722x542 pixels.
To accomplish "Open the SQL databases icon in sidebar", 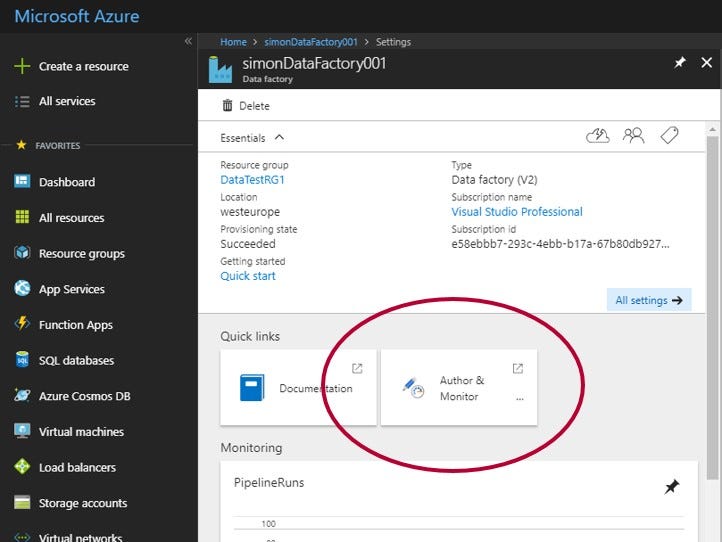I will click(x=22, y=360).
